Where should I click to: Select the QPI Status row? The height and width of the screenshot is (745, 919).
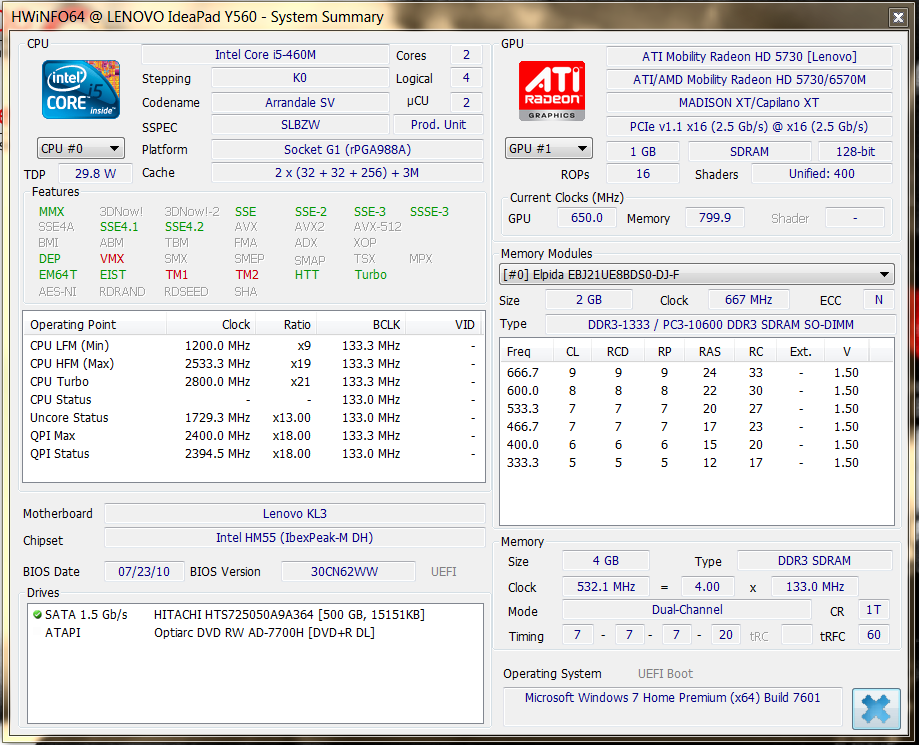coord(253,454)
